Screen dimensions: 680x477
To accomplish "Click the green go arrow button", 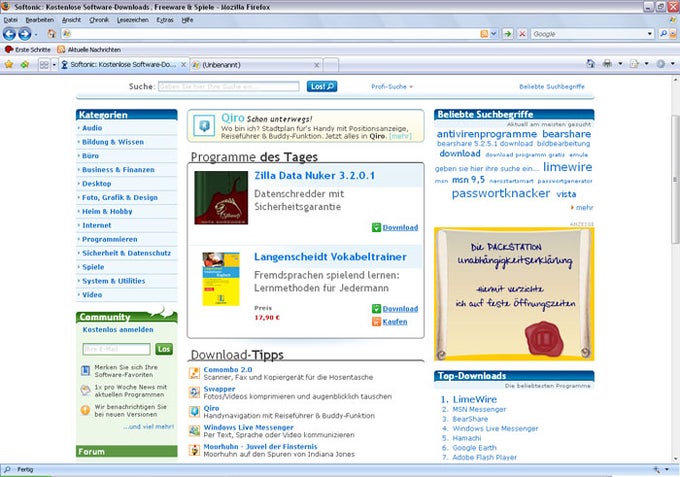I will point(507,34).
